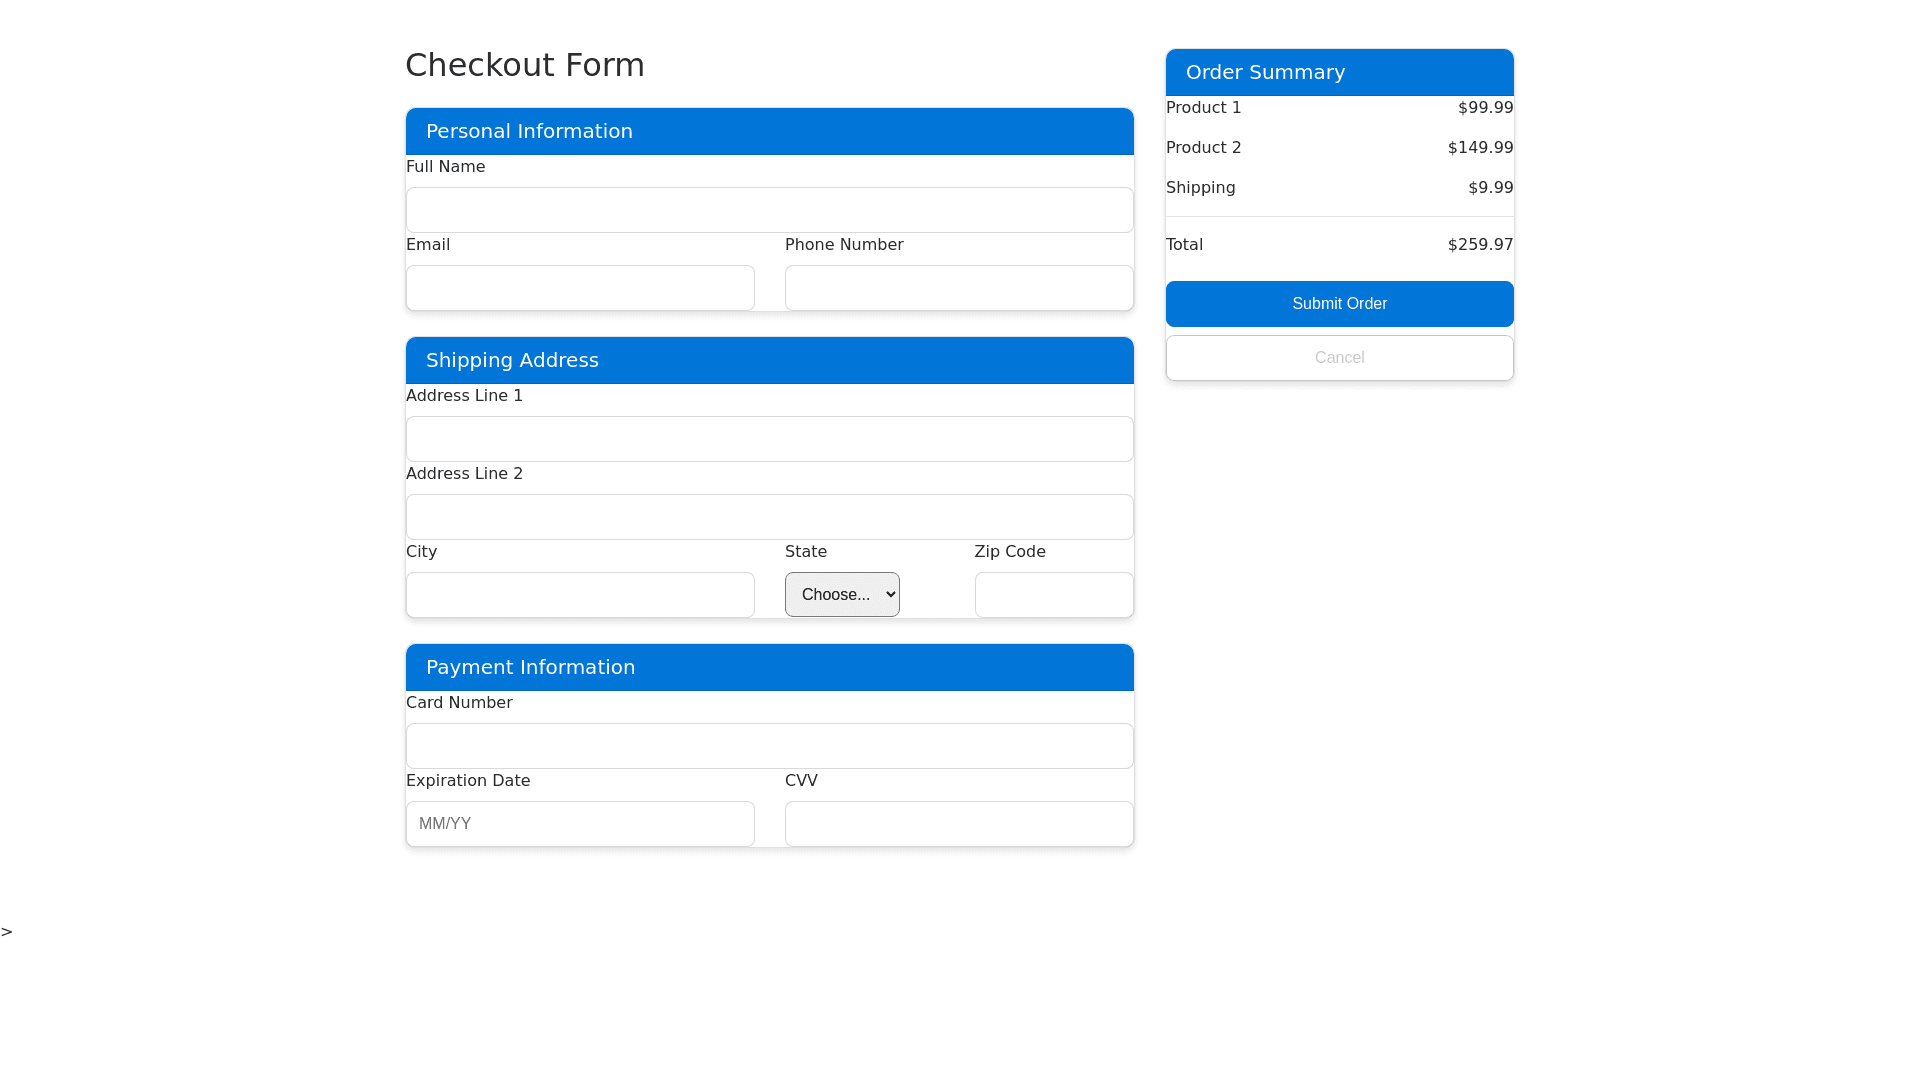This screenshot has width=1920, height=1080.
Task: Click the Personal Information section header
Action: [529, 131]
